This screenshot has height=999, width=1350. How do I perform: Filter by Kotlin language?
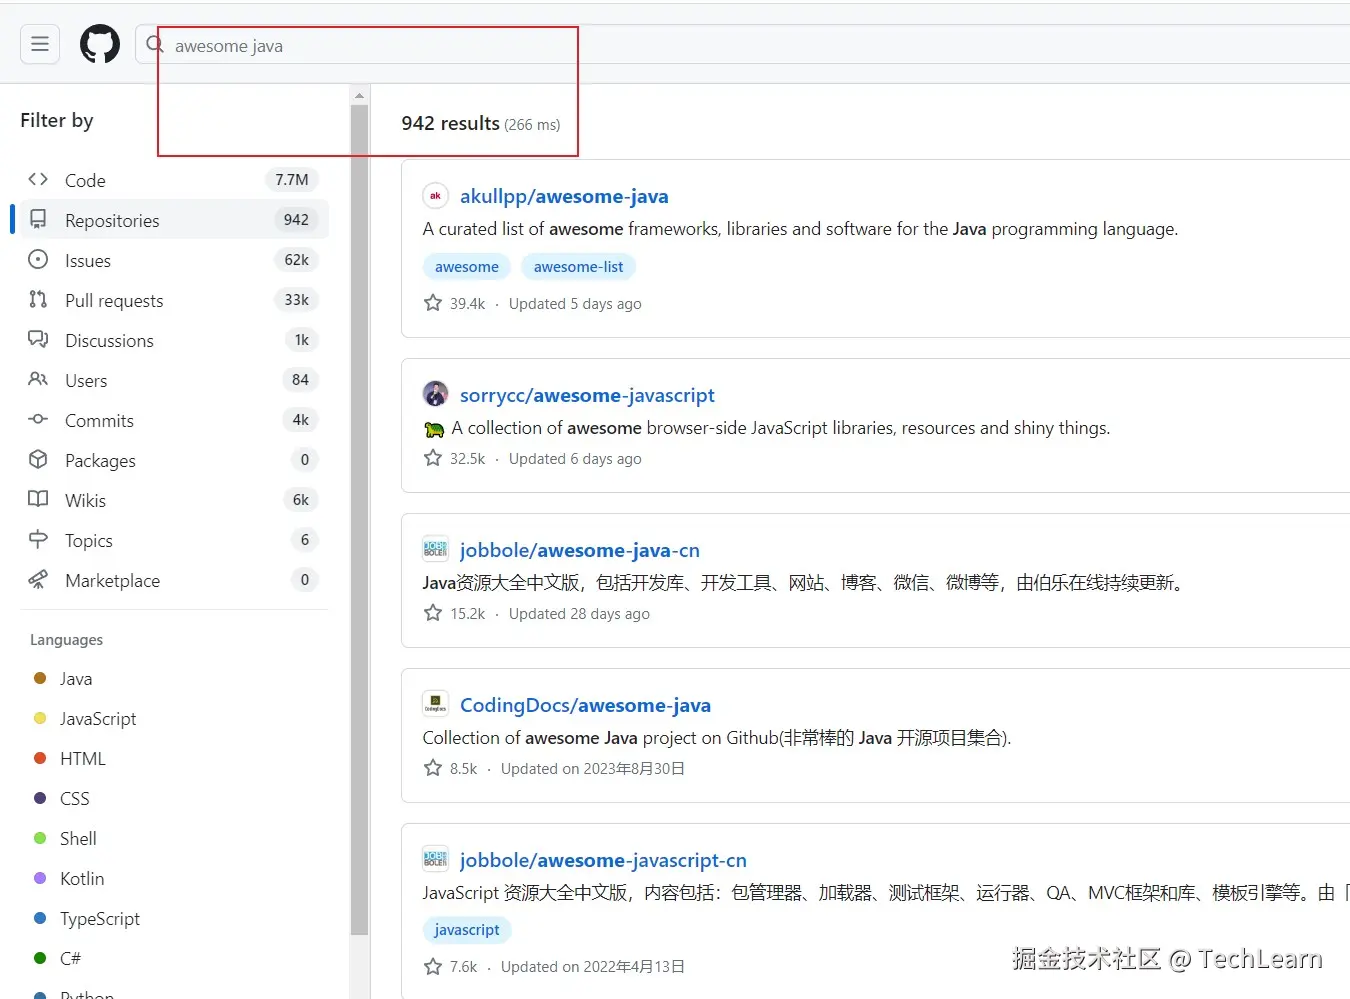(82, 879)
